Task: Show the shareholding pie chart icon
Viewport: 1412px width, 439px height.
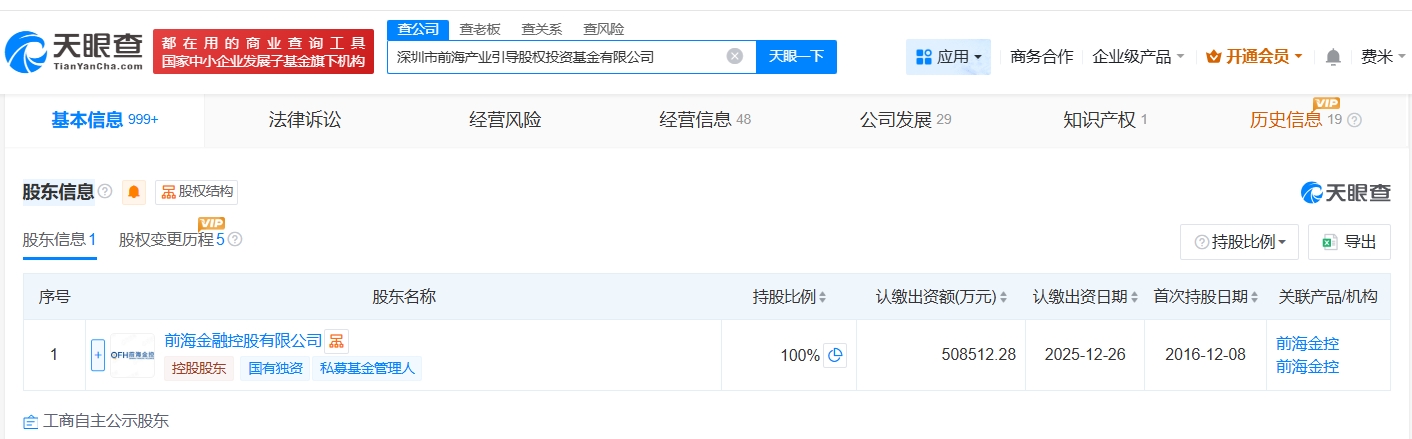Action: (835, 355)
